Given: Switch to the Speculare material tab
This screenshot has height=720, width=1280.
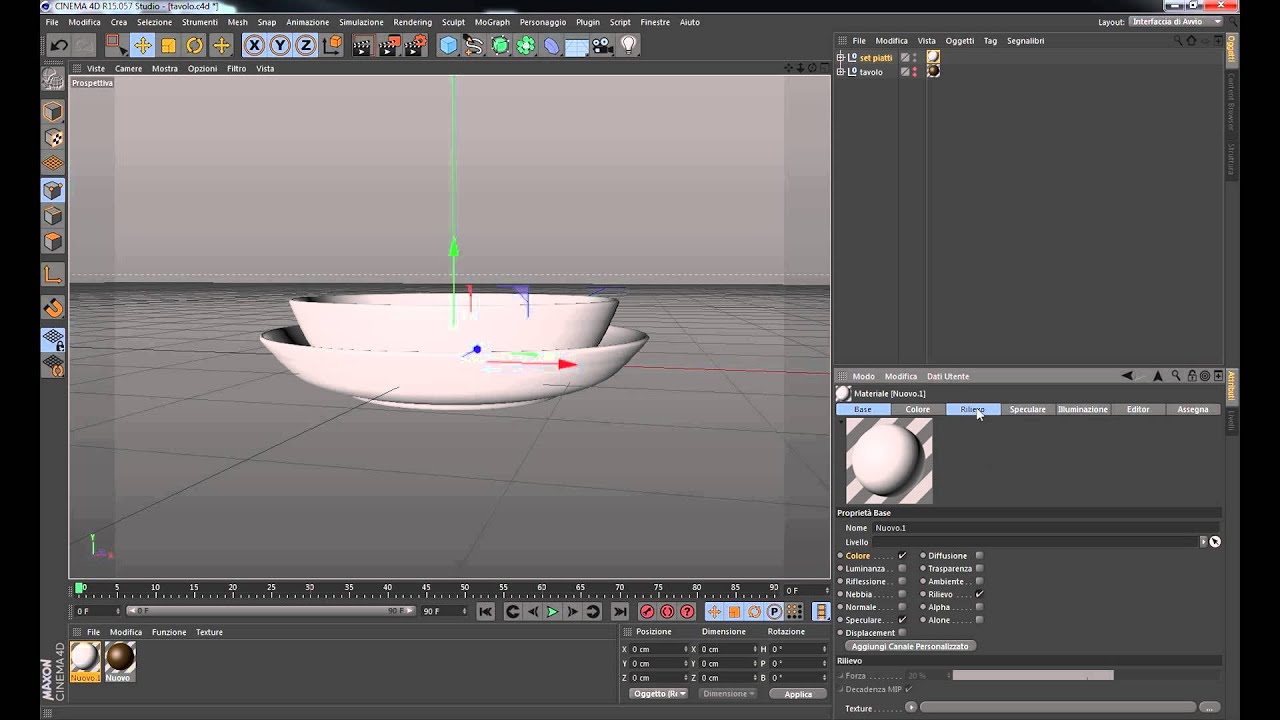Looking at the screenshot, I should pyautogui.click(x=1028, y=409).
